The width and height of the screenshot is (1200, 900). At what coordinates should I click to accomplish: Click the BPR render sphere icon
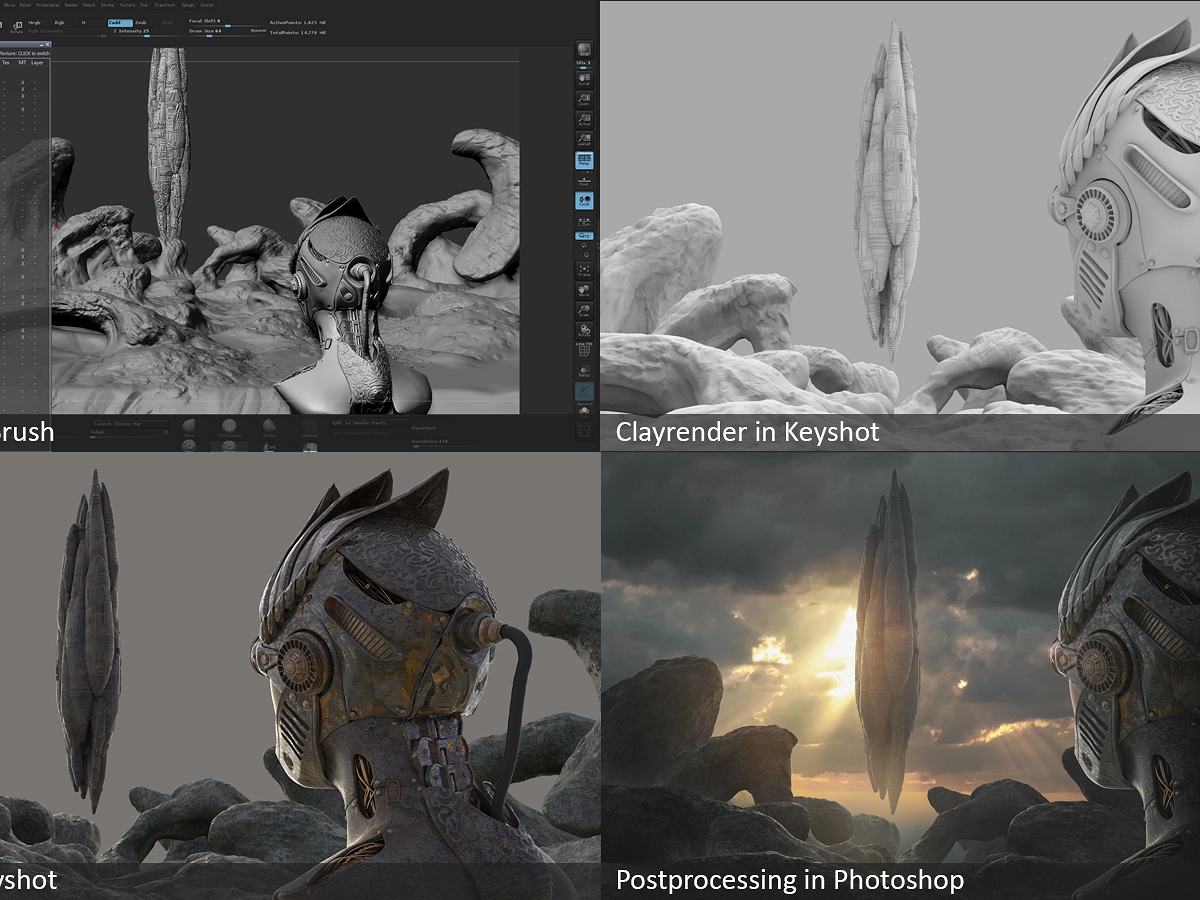pos(585,50)
